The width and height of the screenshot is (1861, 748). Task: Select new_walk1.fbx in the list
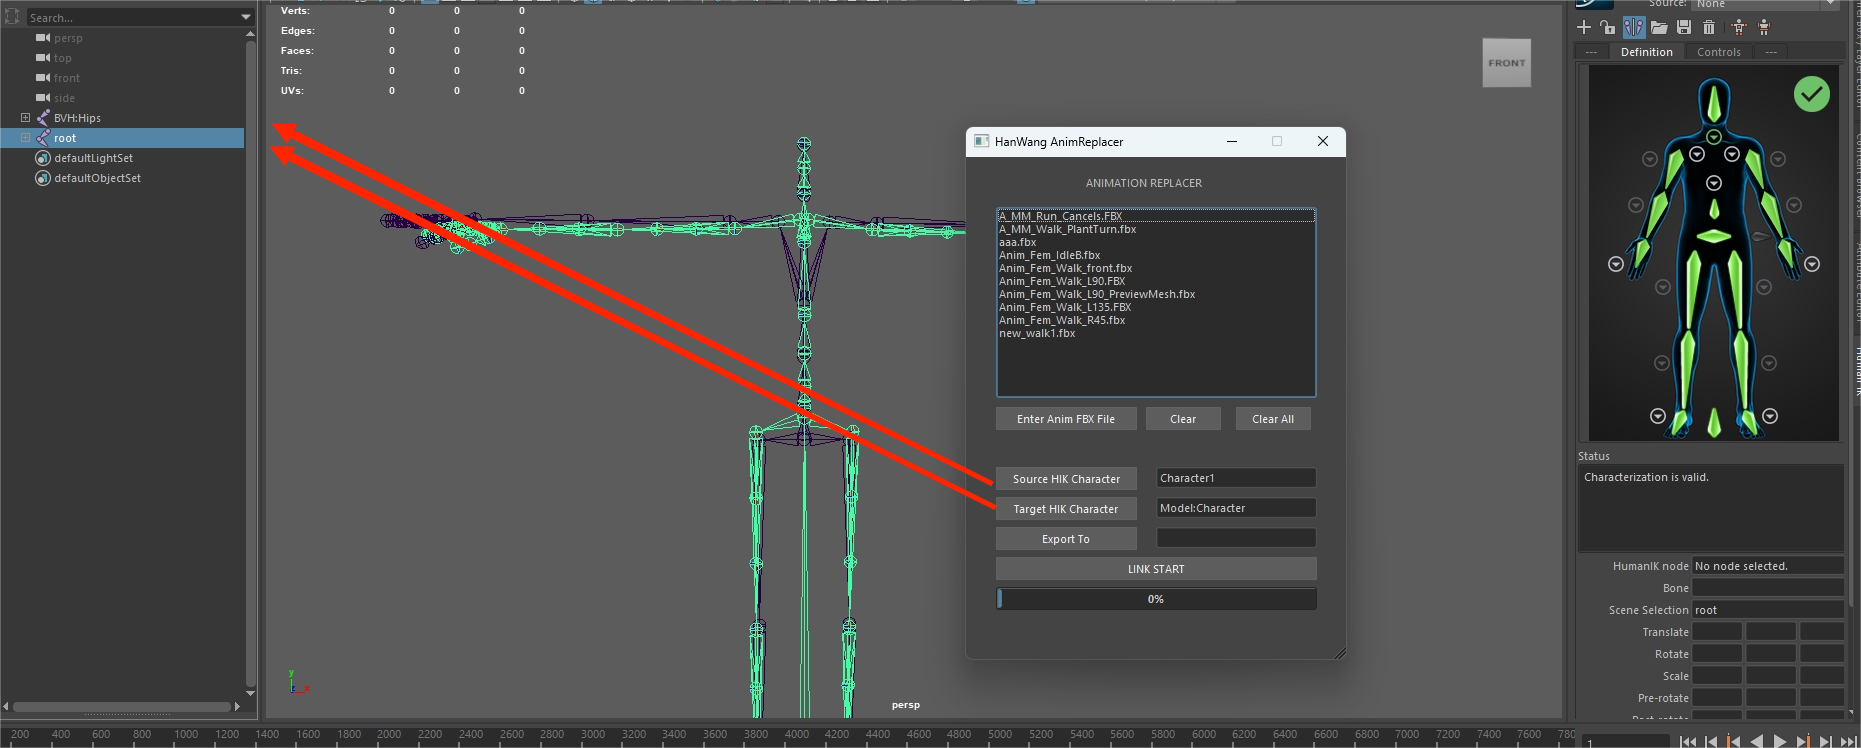(x=1156, y=333)
